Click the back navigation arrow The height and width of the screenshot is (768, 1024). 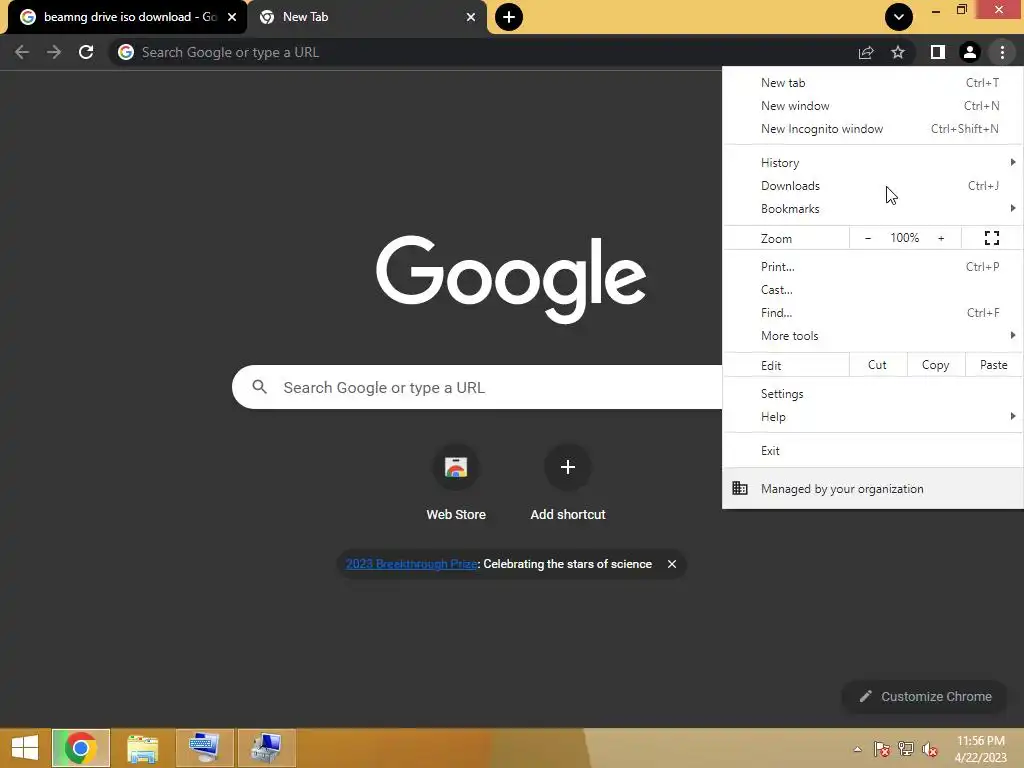[22, 52]
